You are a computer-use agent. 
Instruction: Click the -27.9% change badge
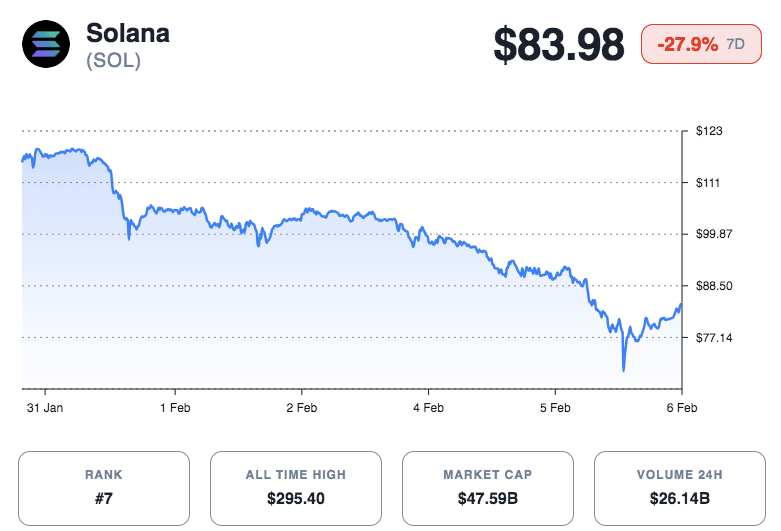click(x=687, y=45)
